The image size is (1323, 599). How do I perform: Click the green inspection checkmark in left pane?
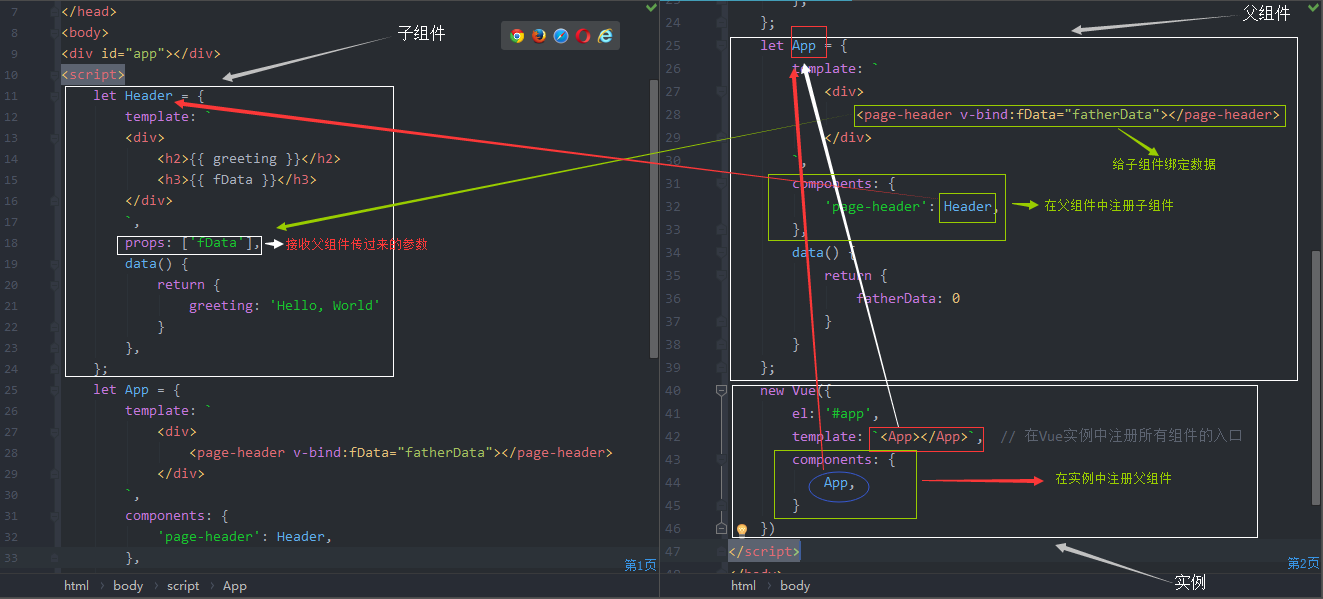pyautogui.click(x=652, y=7)
